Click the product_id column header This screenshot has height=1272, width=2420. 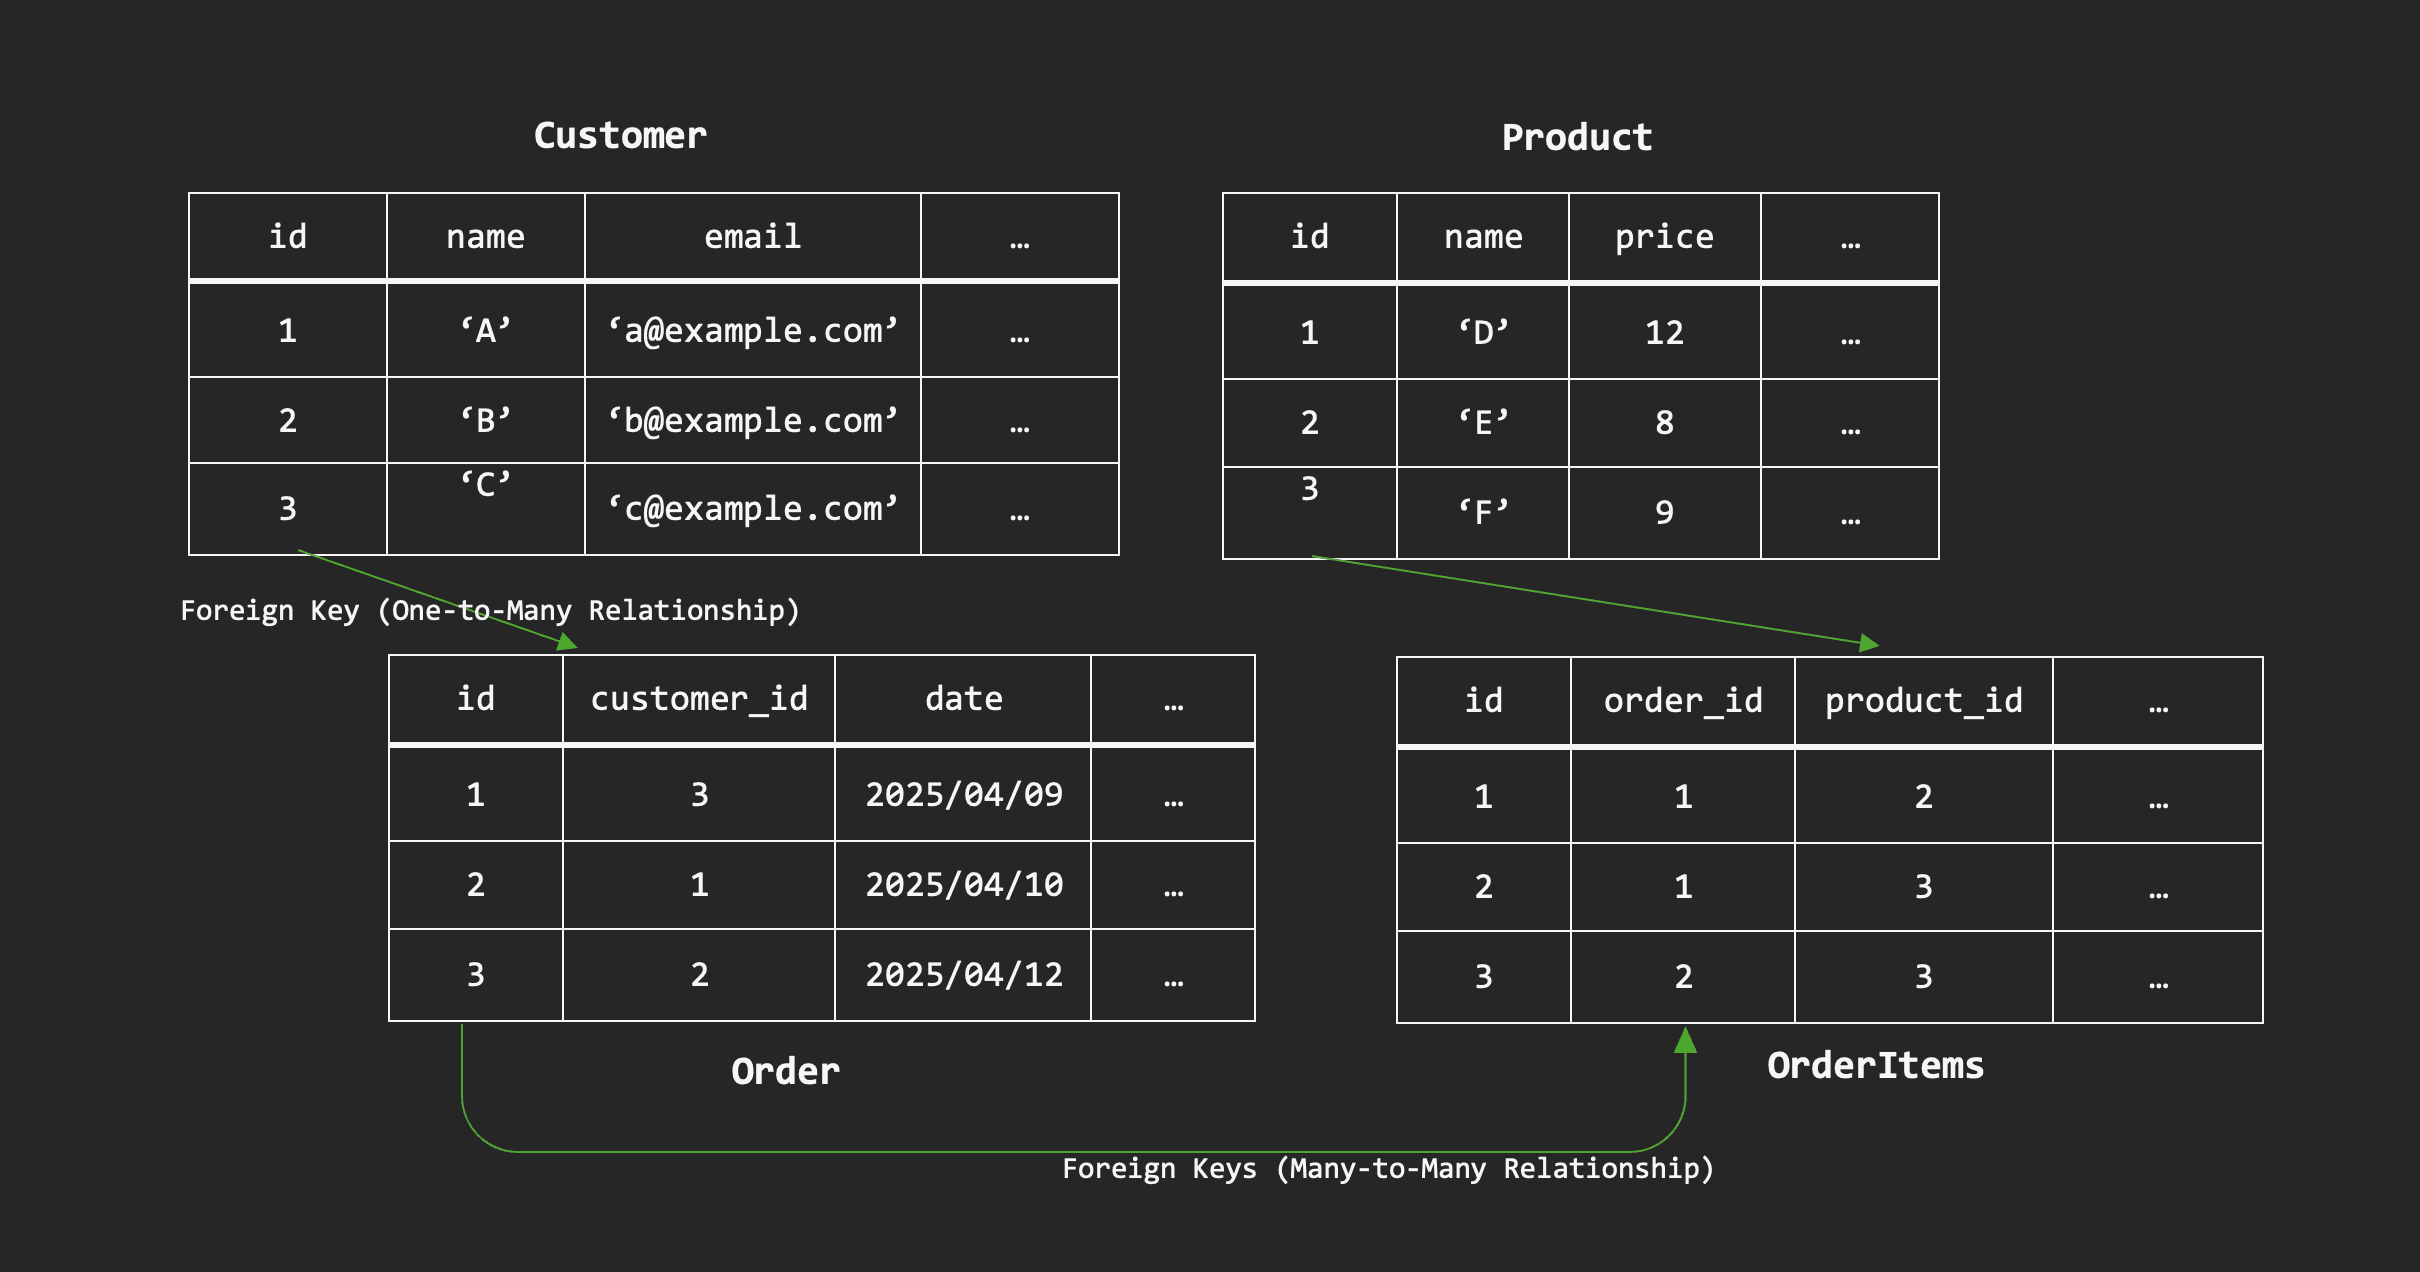[x=1923, y=701]
